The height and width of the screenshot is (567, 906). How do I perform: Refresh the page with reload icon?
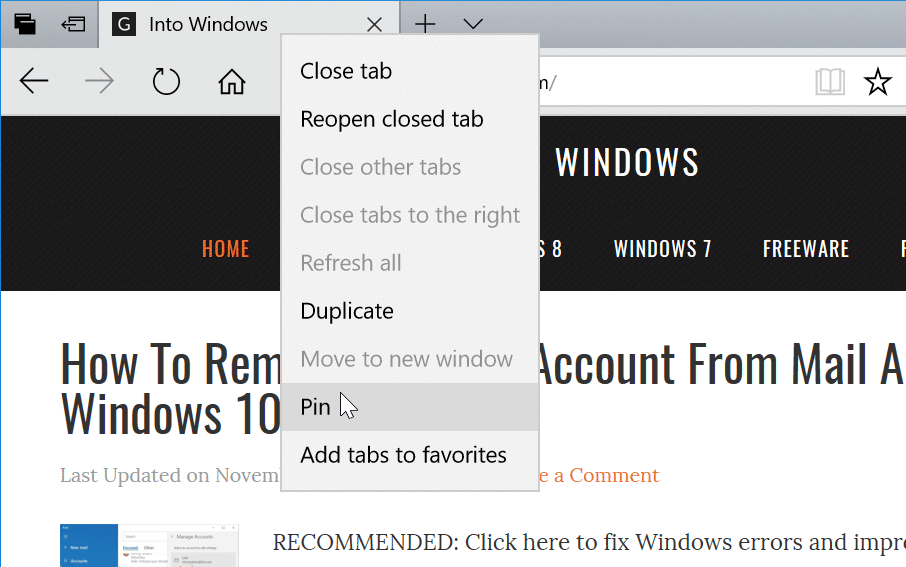166,81
